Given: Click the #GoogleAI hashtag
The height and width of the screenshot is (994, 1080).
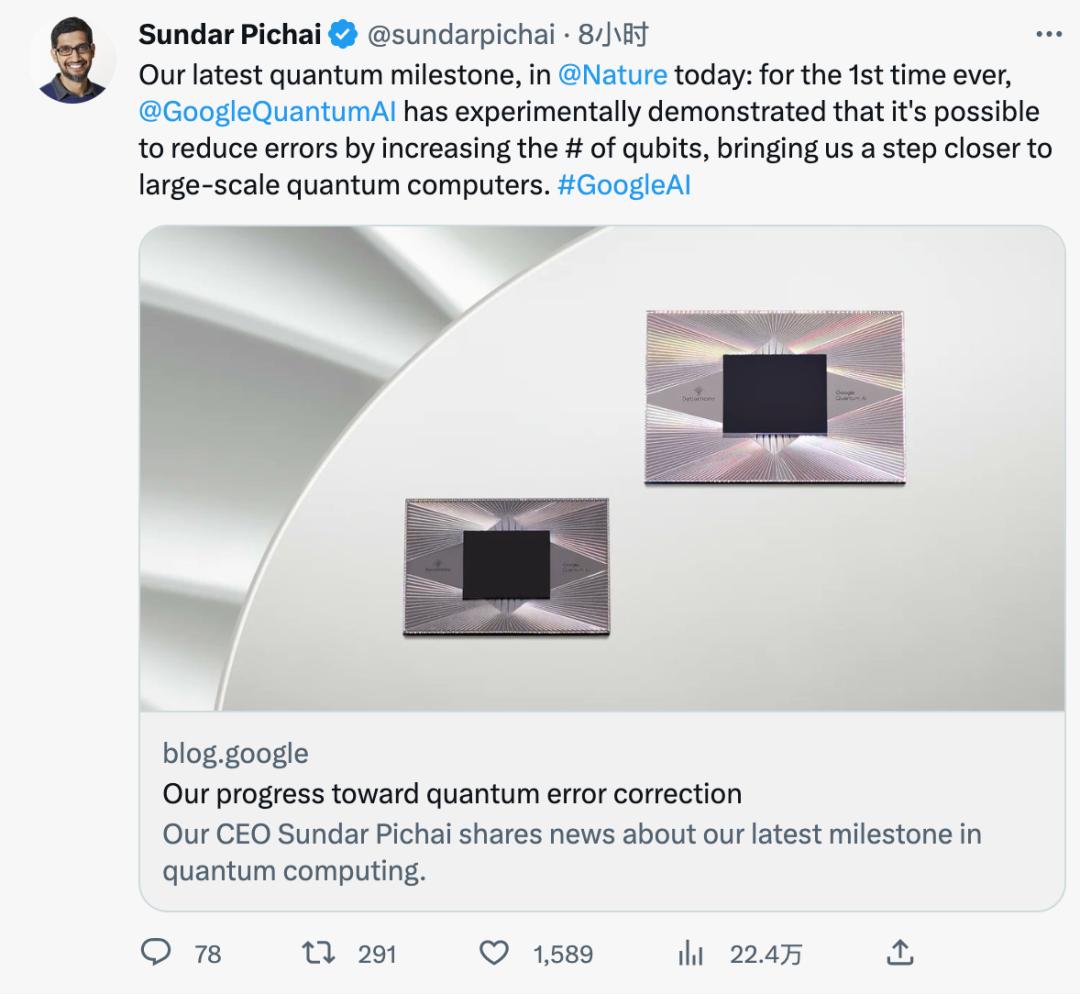Looking at the screenshot, I should [623, 185].
